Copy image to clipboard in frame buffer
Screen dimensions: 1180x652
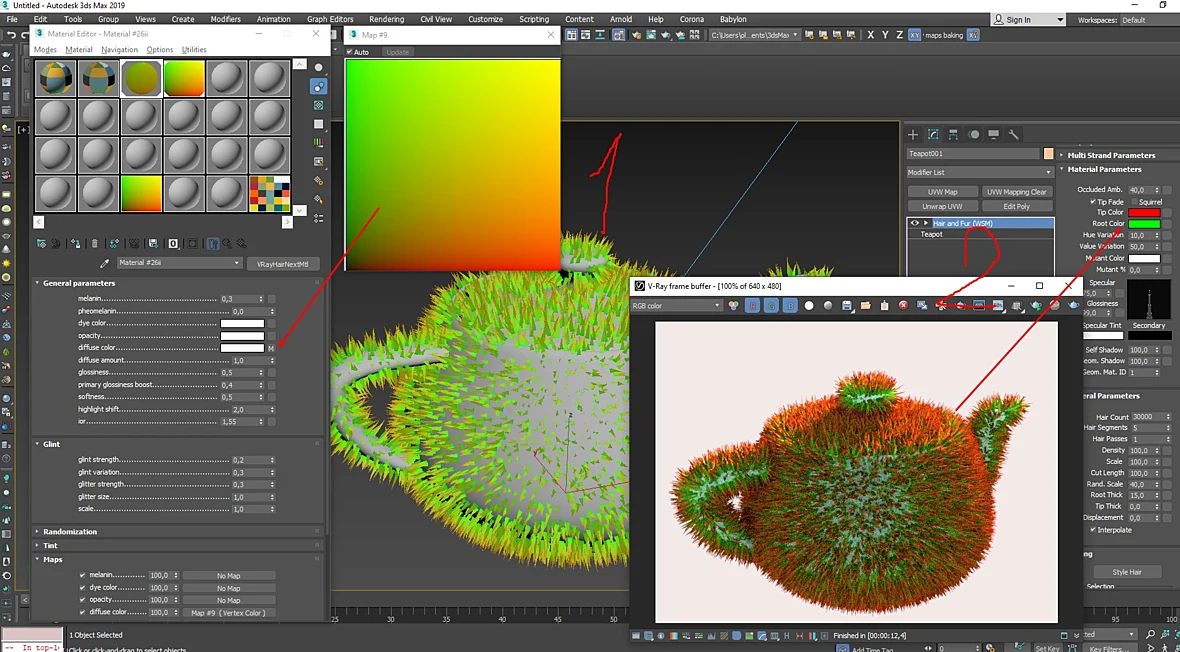884,306
